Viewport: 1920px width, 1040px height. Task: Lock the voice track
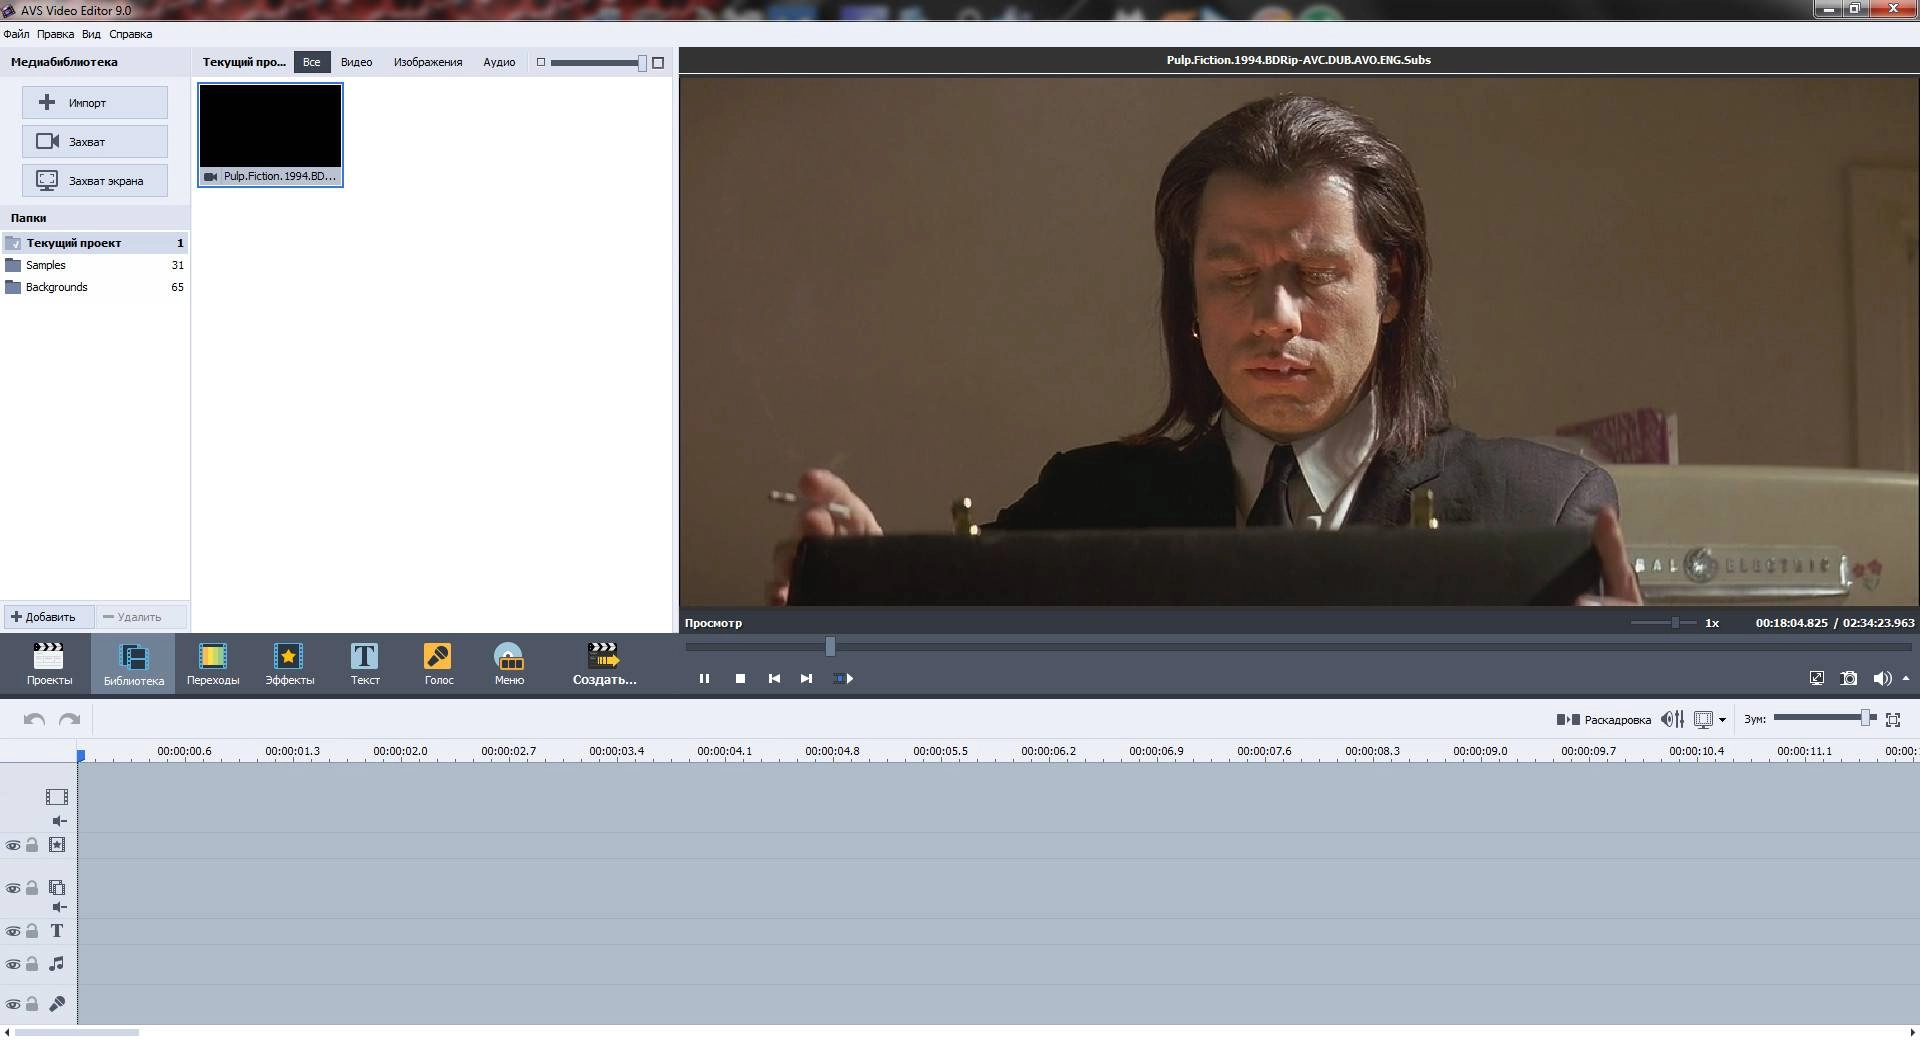[x=32, y=1004]
